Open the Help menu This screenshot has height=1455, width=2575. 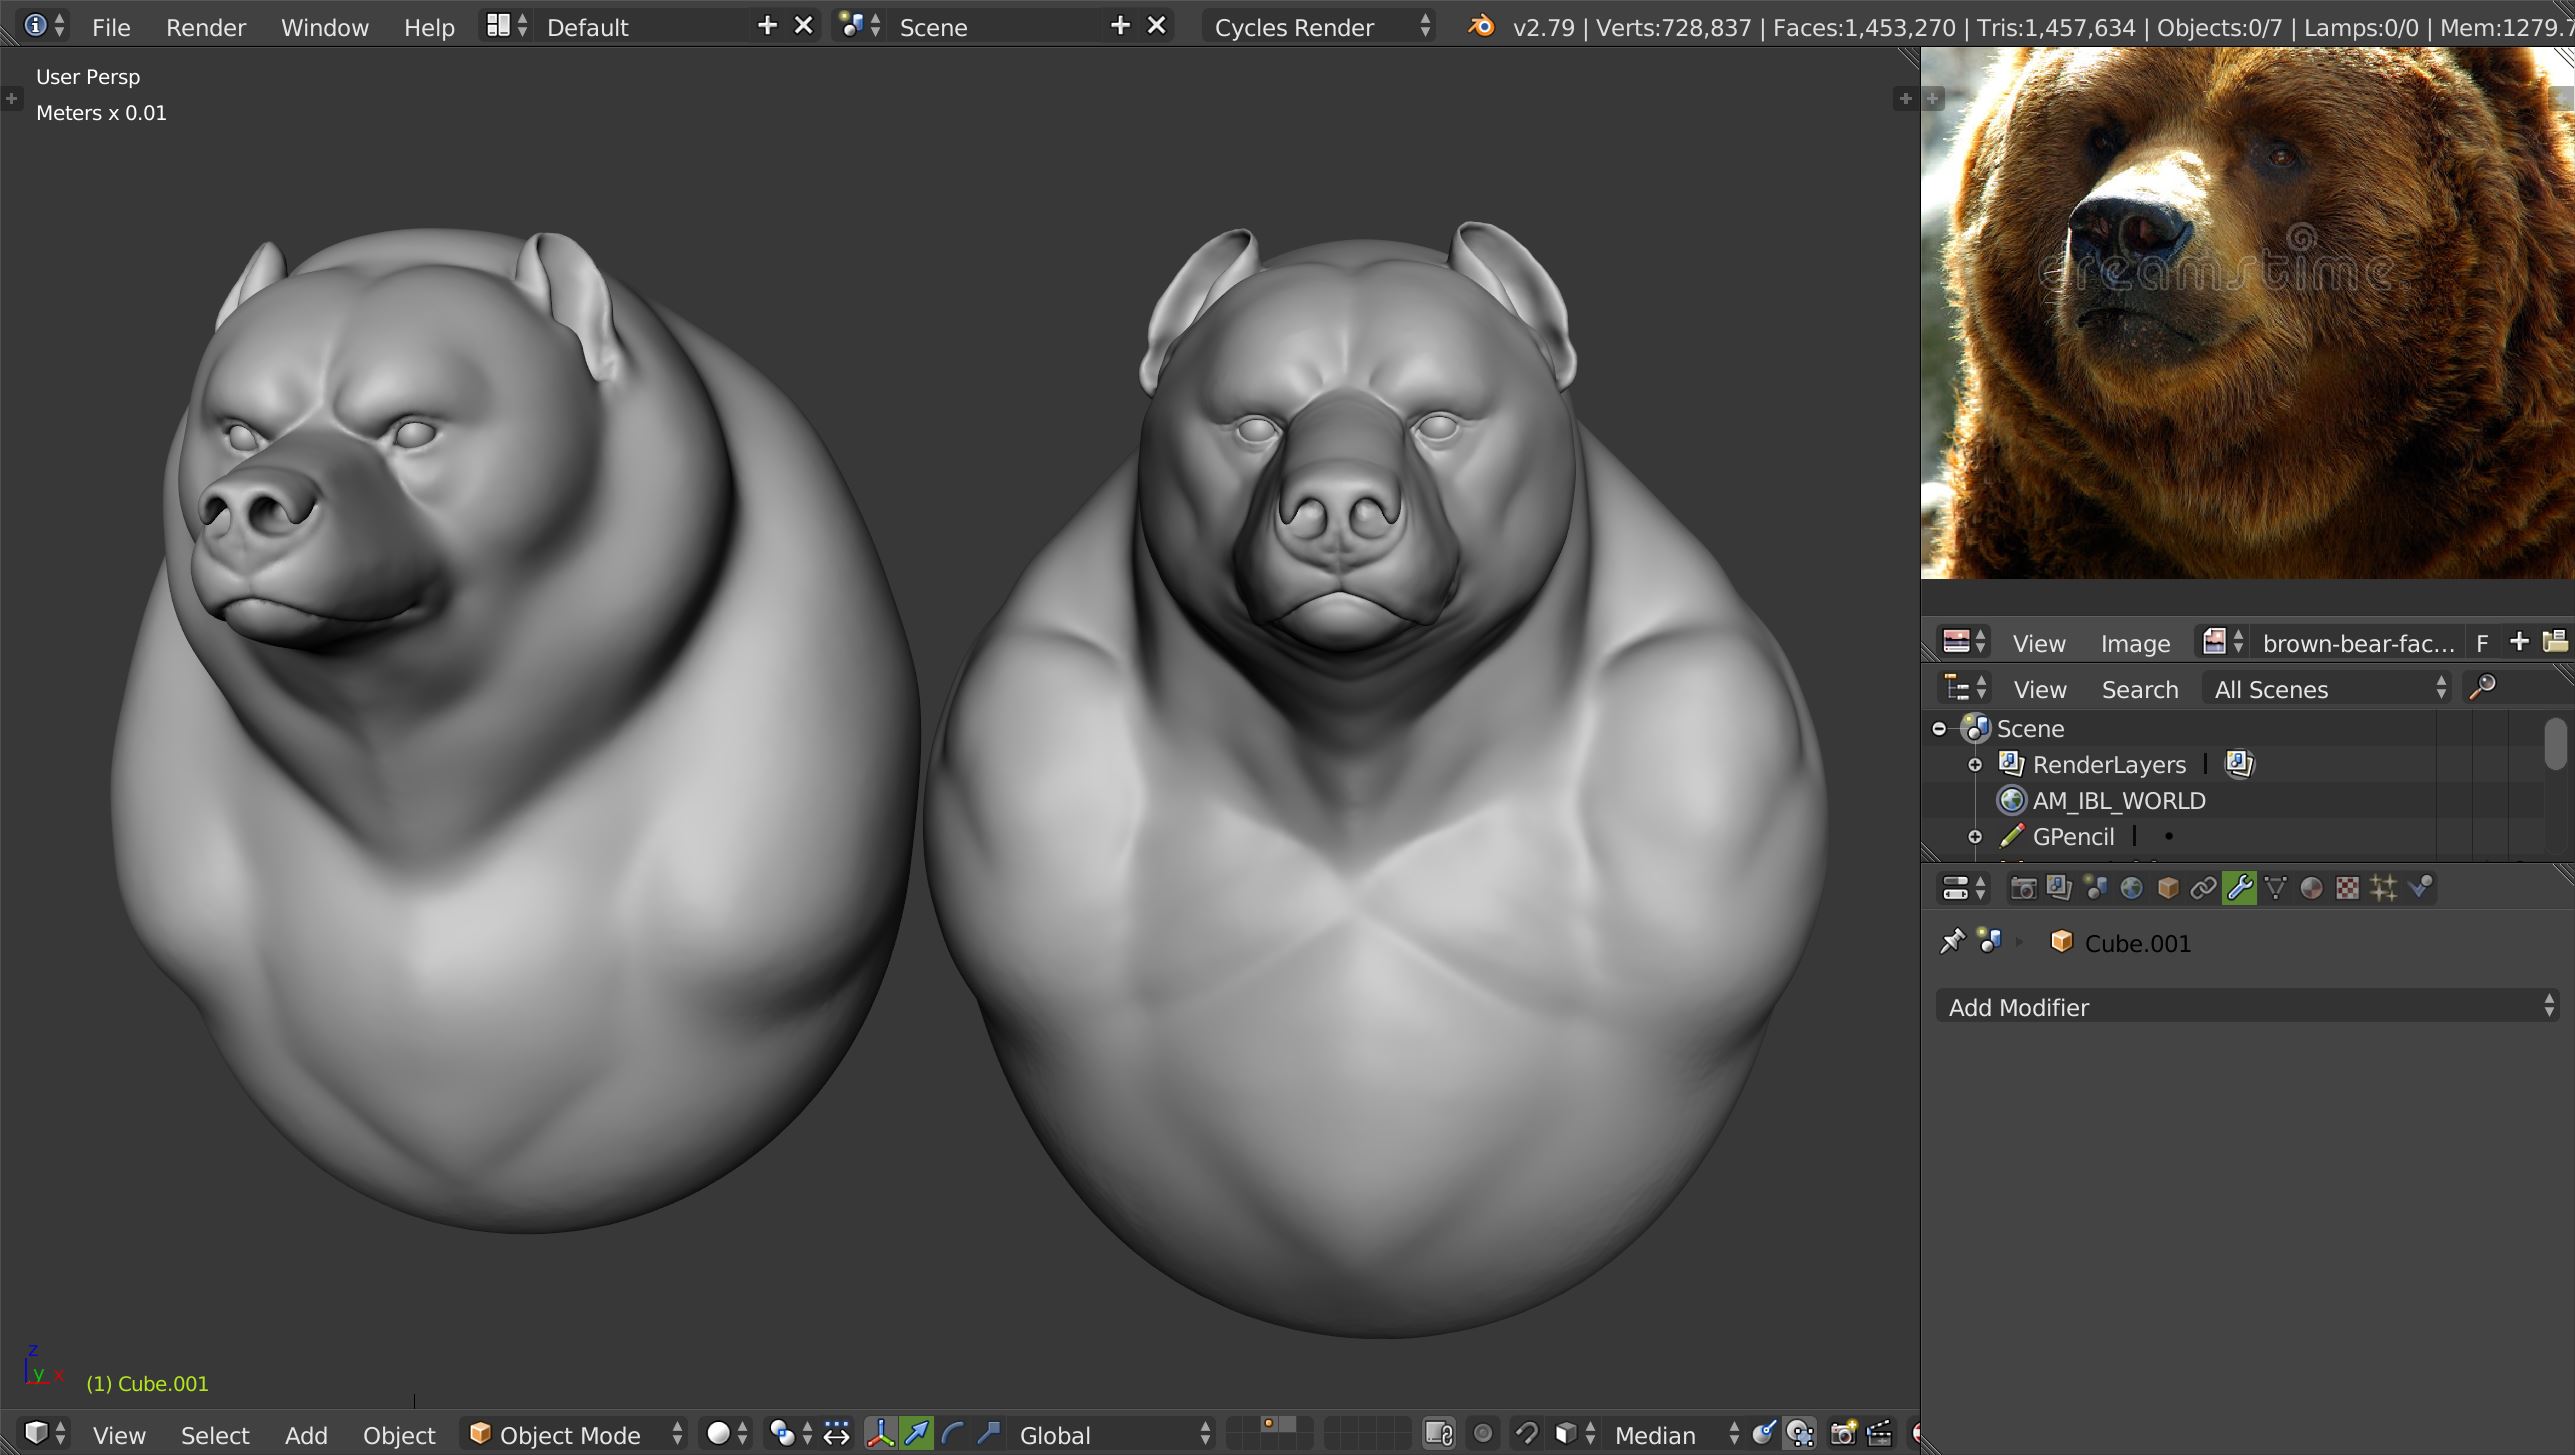click(x=429, y=27)
